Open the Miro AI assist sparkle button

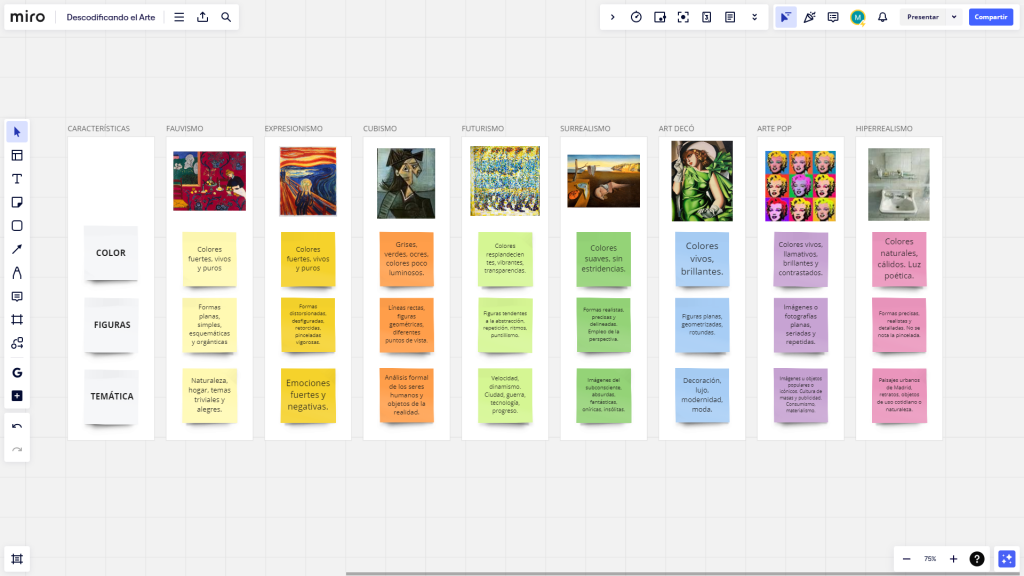point(1007,559)
